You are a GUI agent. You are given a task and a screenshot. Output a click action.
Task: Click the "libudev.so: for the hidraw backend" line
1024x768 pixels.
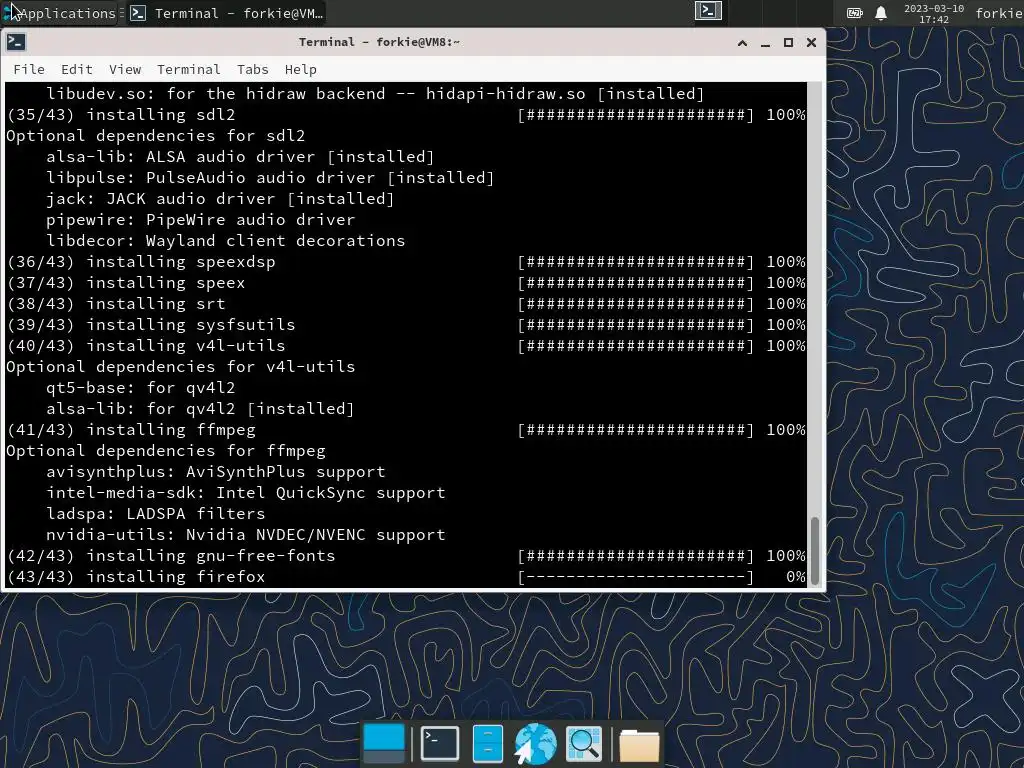tap(376, 94)
